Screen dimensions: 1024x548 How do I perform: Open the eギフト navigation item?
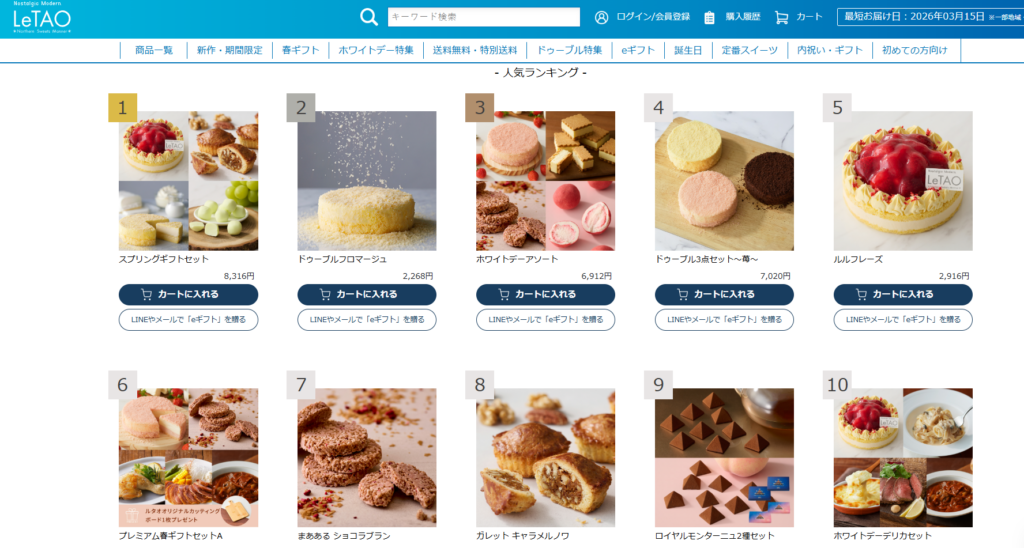point(638,50)
